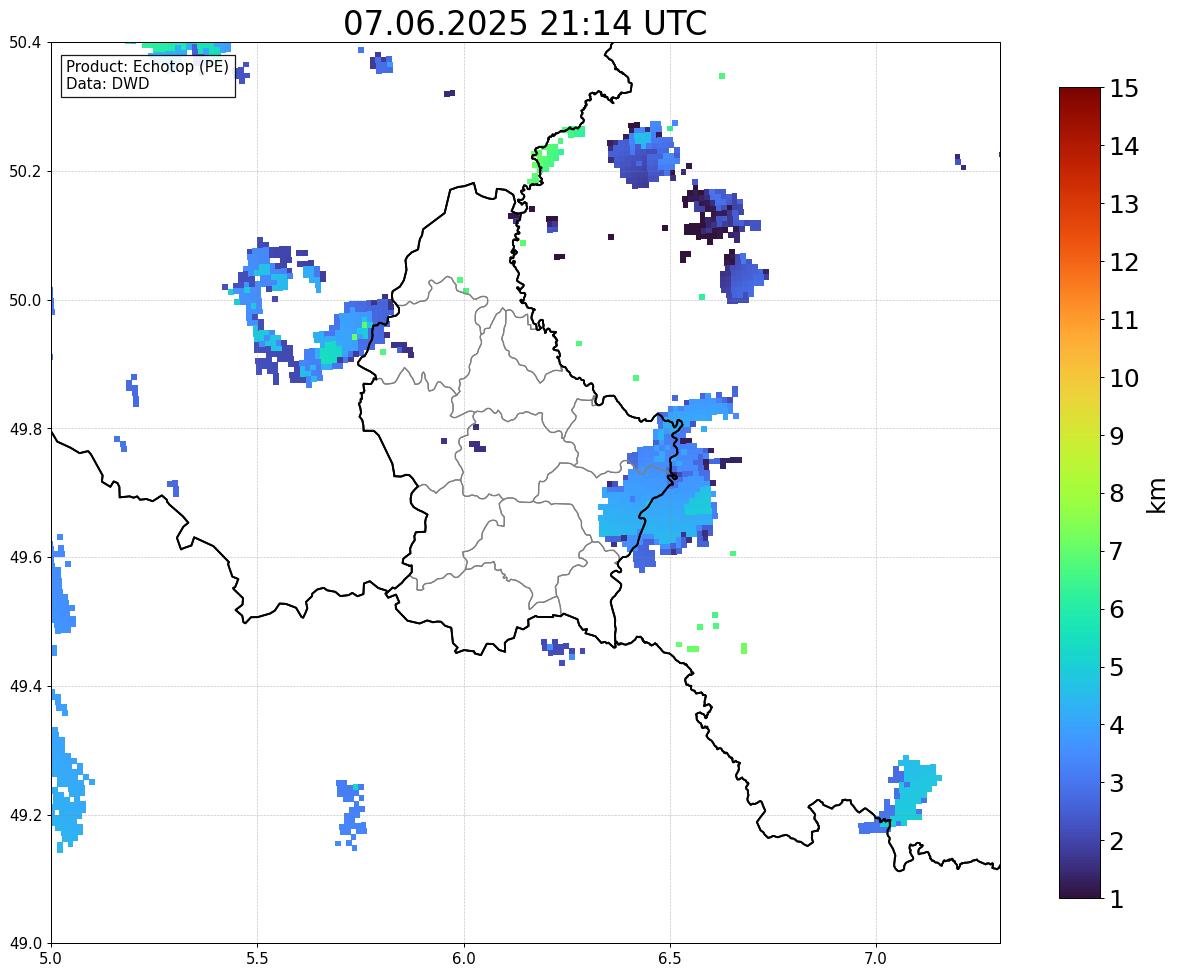Click the cyan echo cell near 7.1°E, 49.25°N

pyautogui.click(x=915, y=790)
